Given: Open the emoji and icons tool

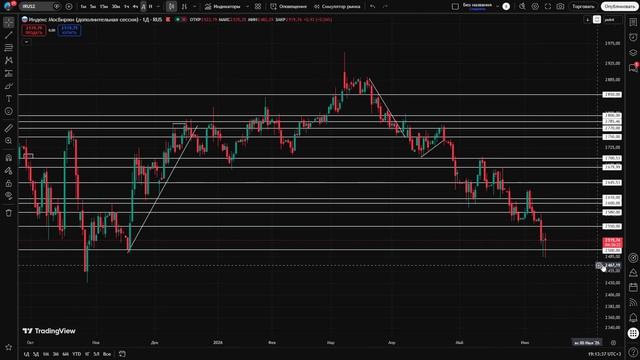Looking at the screenshot, I should pyautogui.click(x=9, y=111).
